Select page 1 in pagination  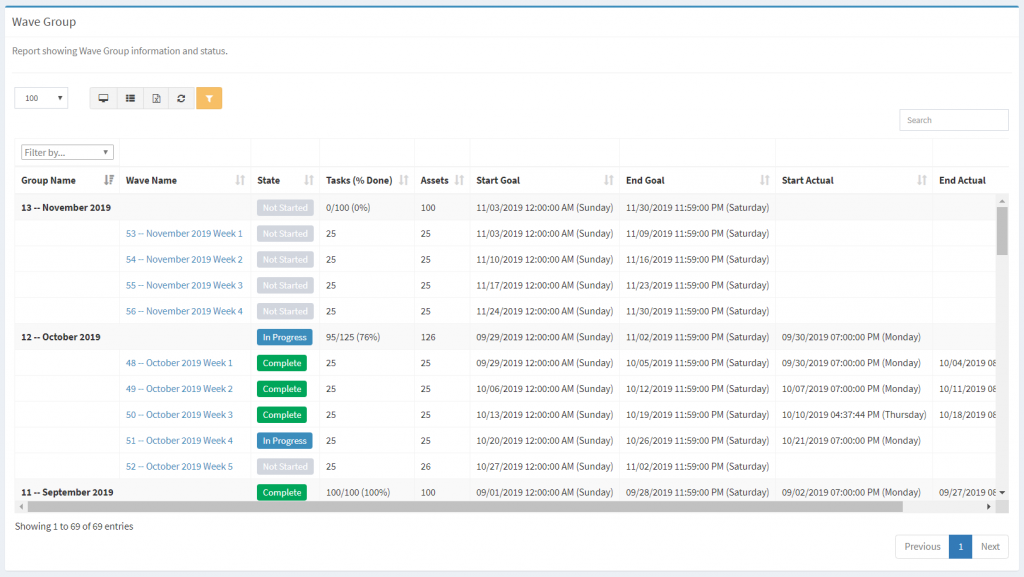(x=960, y=546)
